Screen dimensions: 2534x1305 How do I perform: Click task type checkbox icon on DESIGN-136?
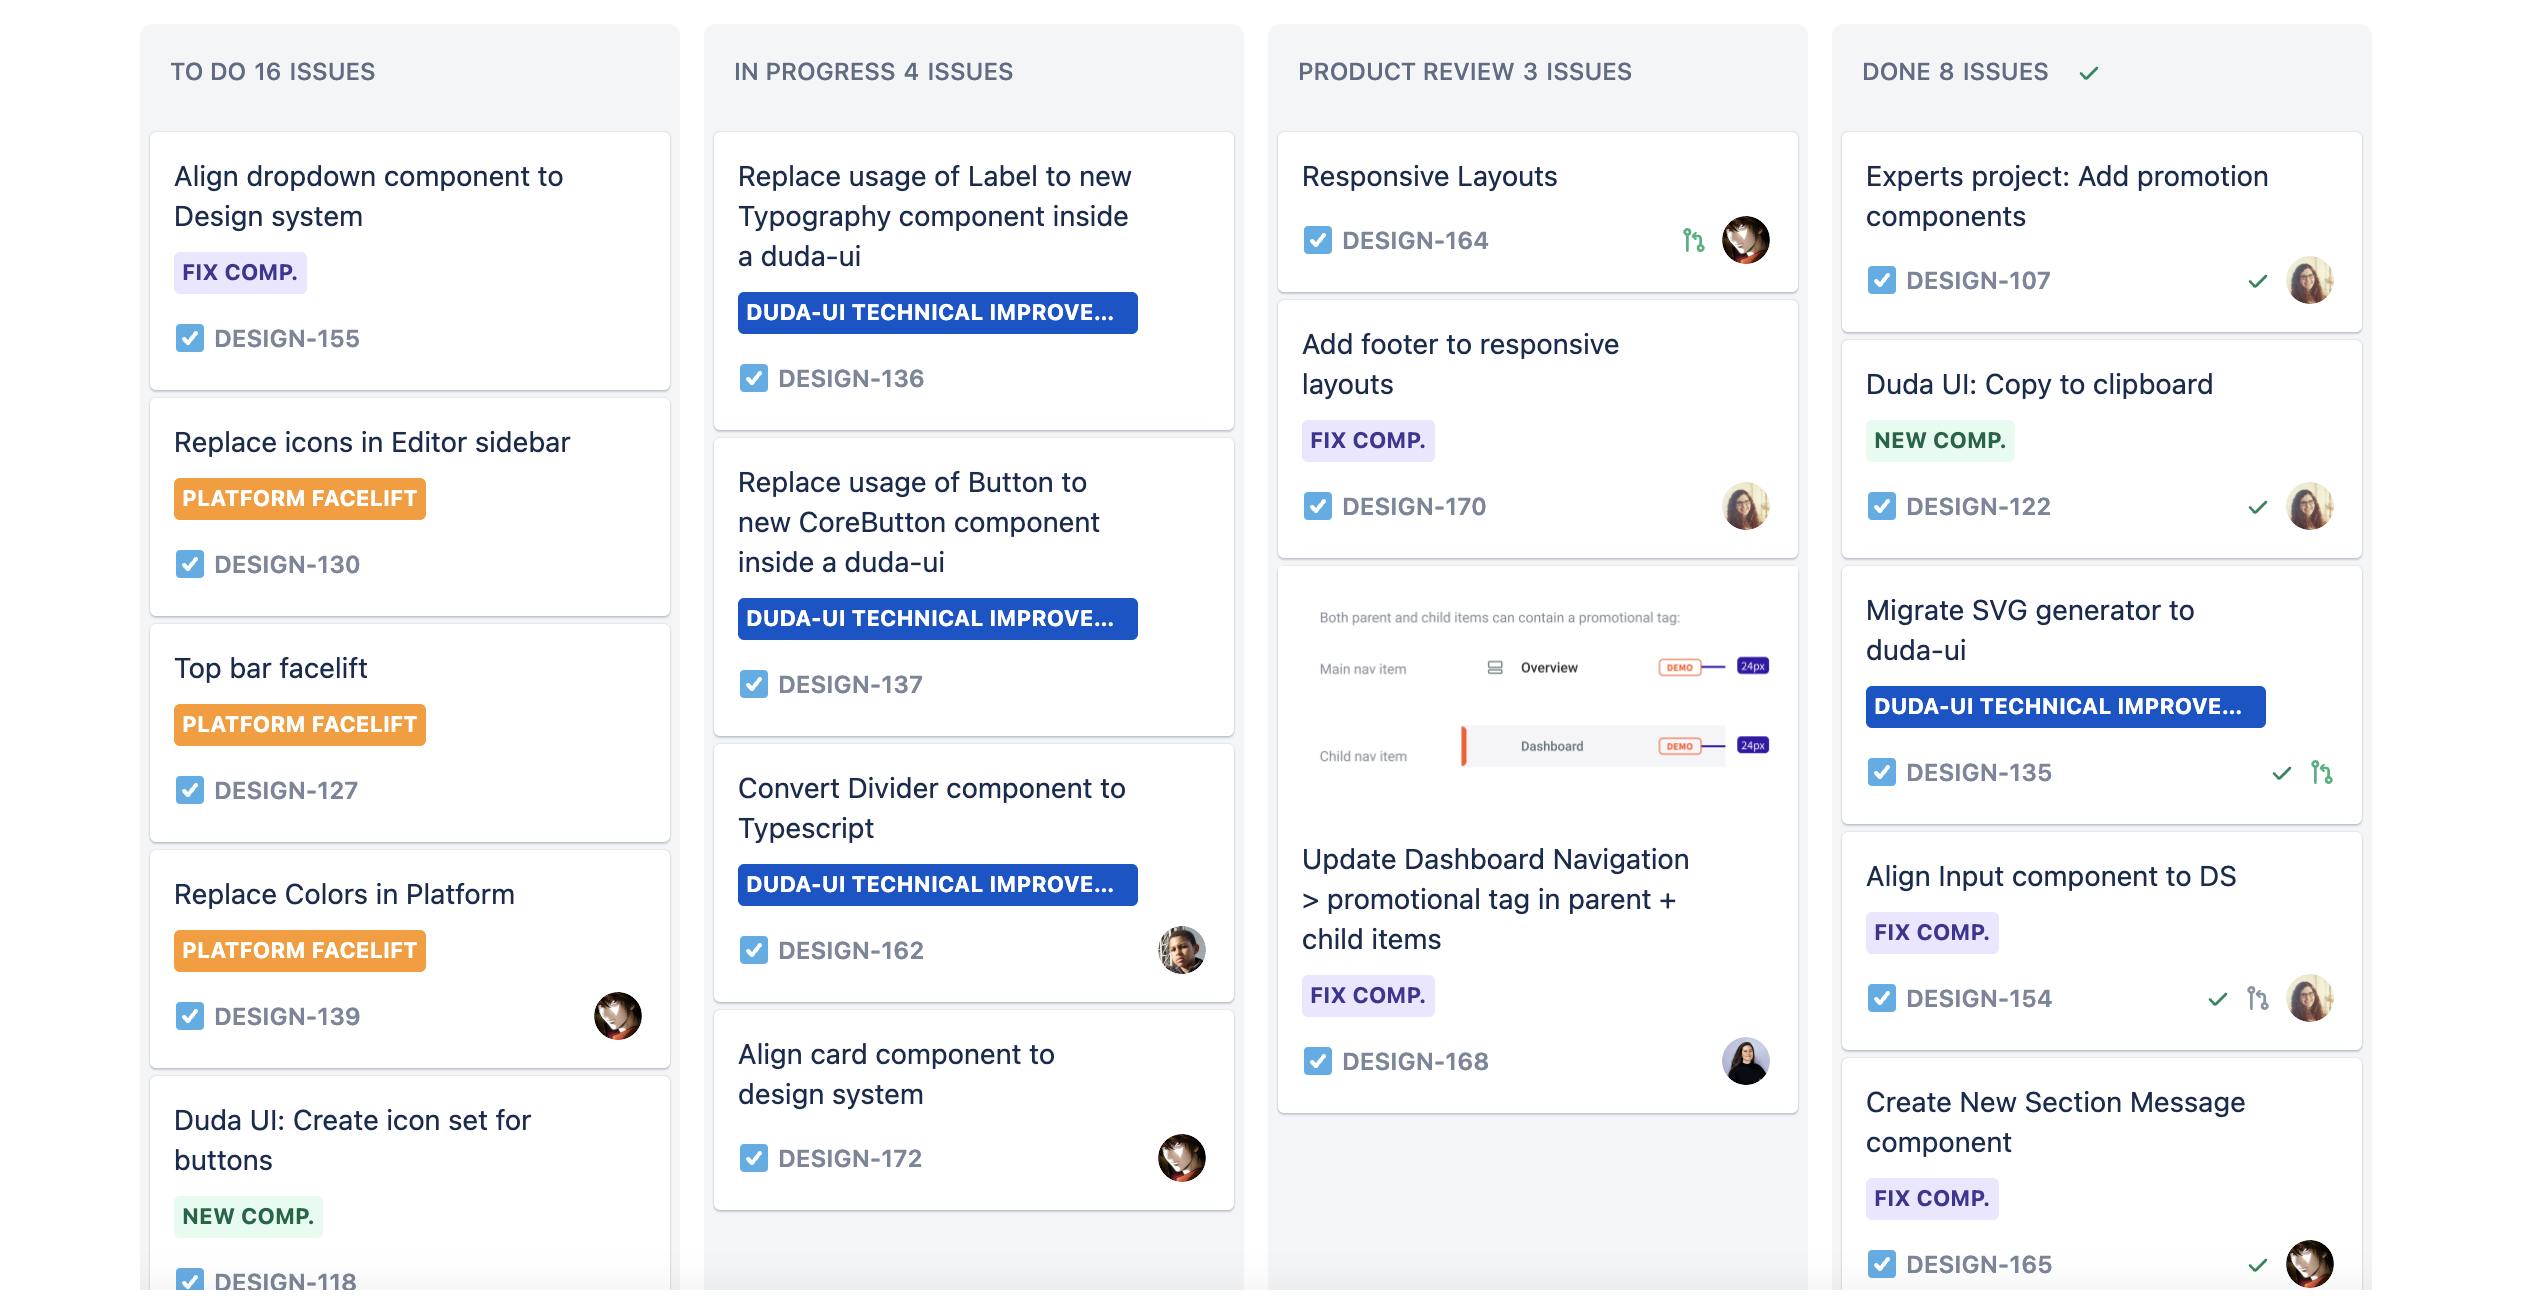754,378
